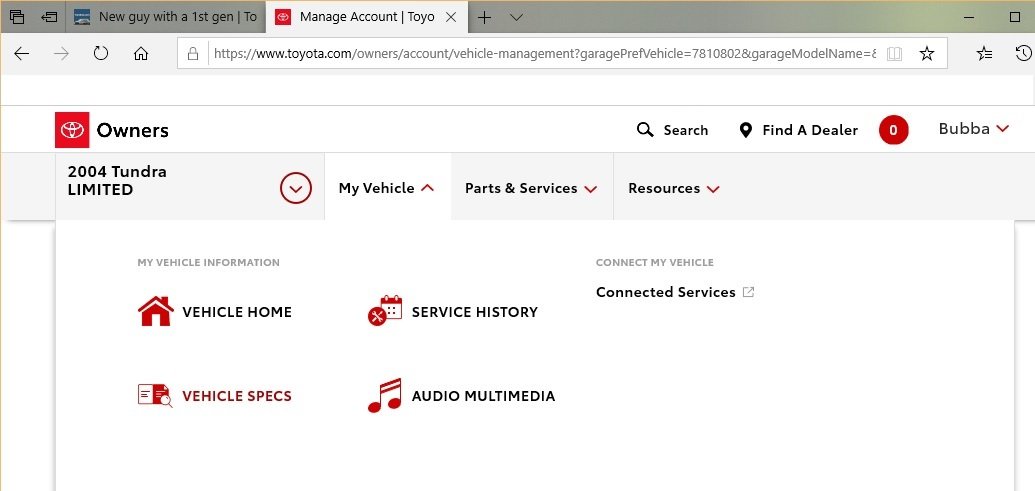Click the Vehicle Home house icon

click(156, 311)
